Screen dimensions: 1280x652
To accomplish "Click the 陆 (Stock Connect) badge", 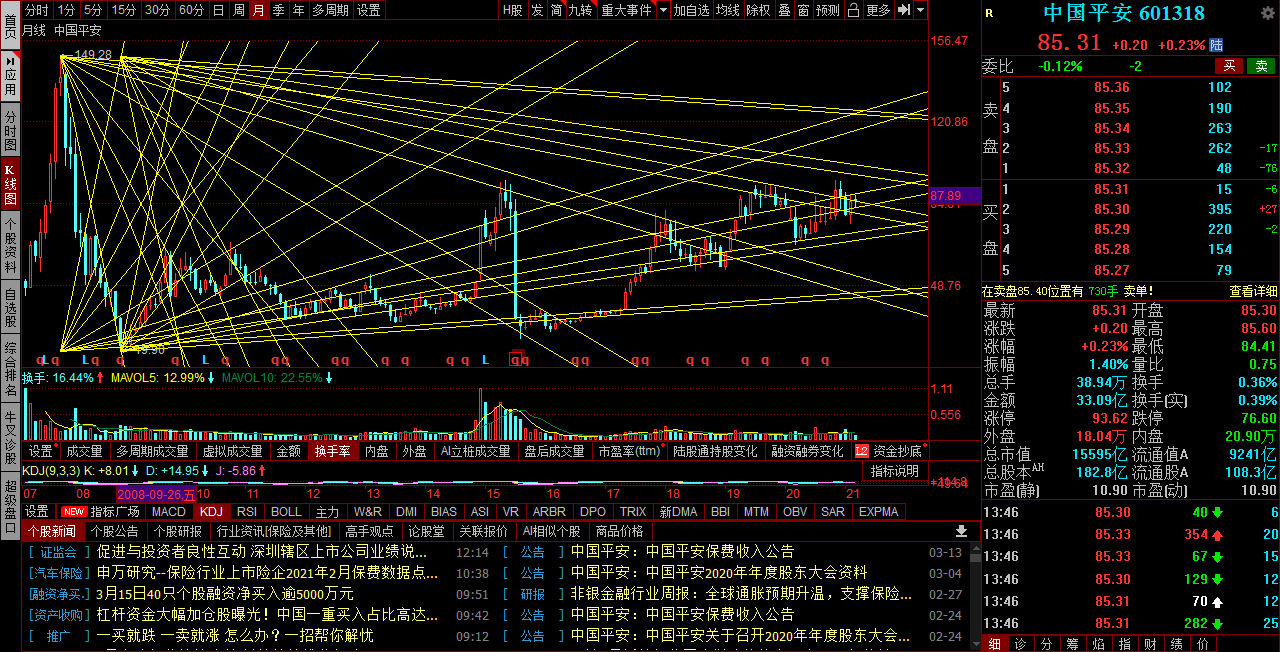I will coord(1216,45).
